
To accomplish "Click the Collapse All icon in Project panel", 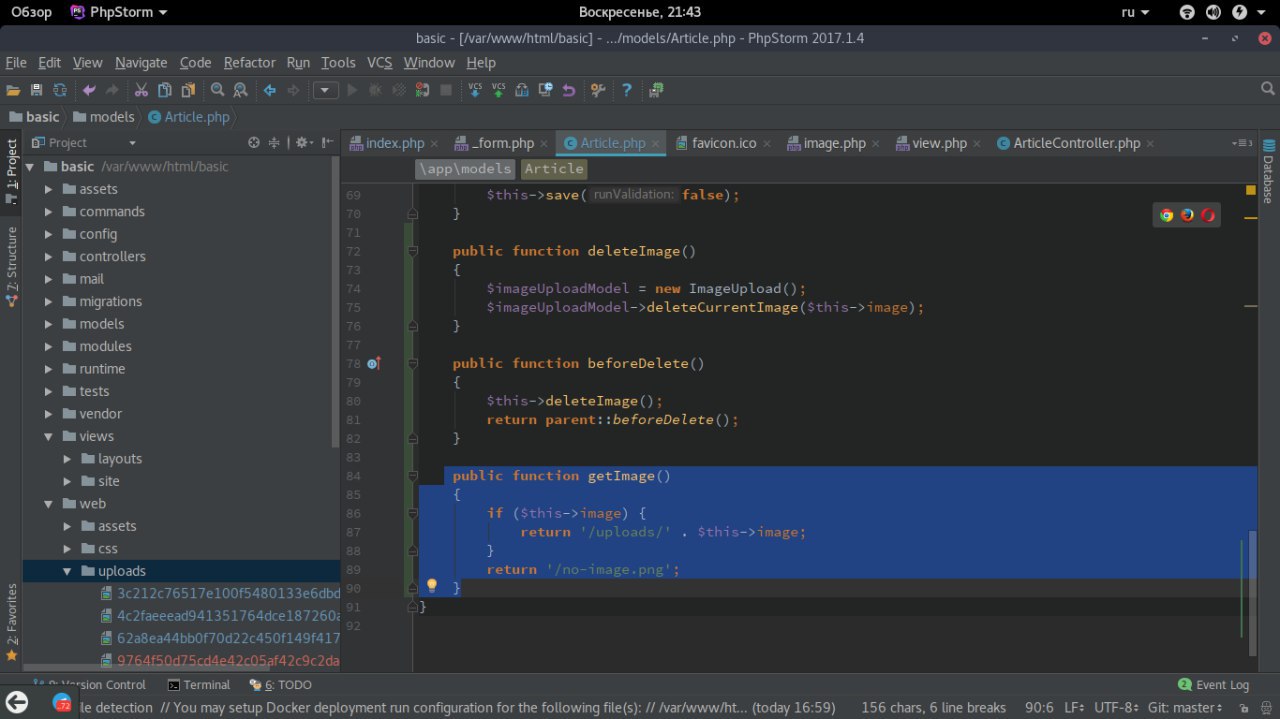I will click(x=275, y=143).
